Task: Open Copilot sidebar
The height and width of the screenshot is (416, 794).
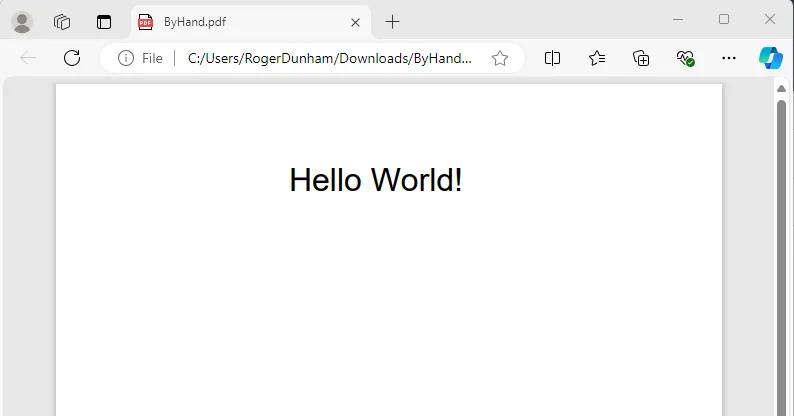Action: pos(771,58)
